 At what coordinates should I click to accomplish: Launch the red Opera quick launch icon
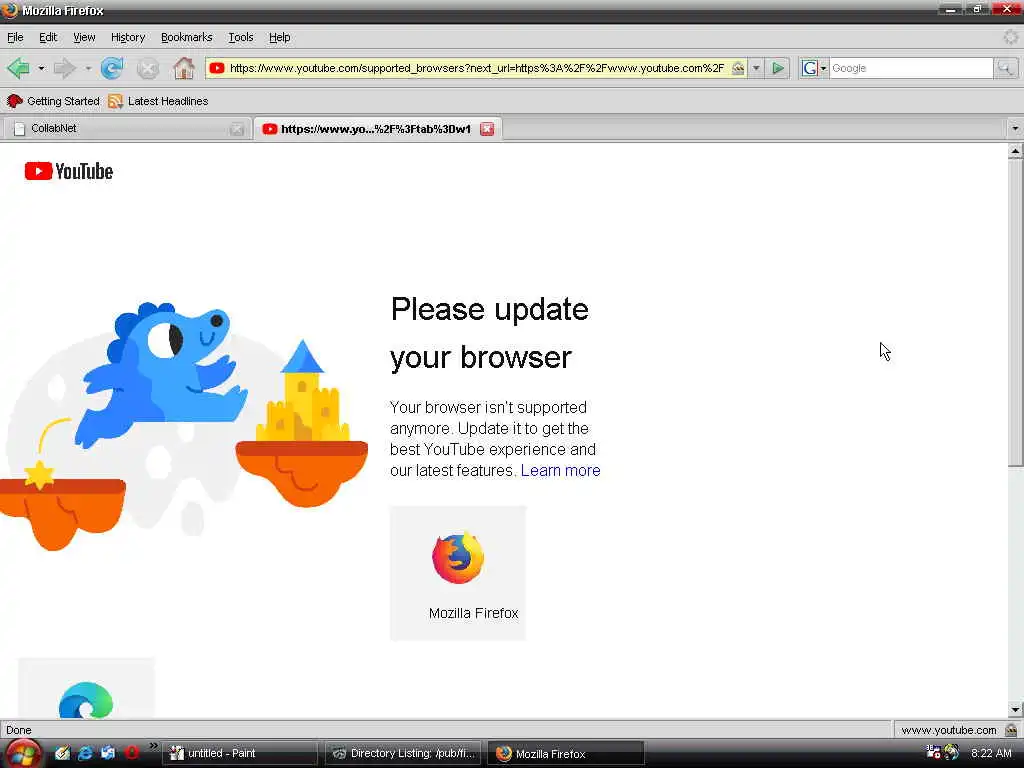pos(131,753)
